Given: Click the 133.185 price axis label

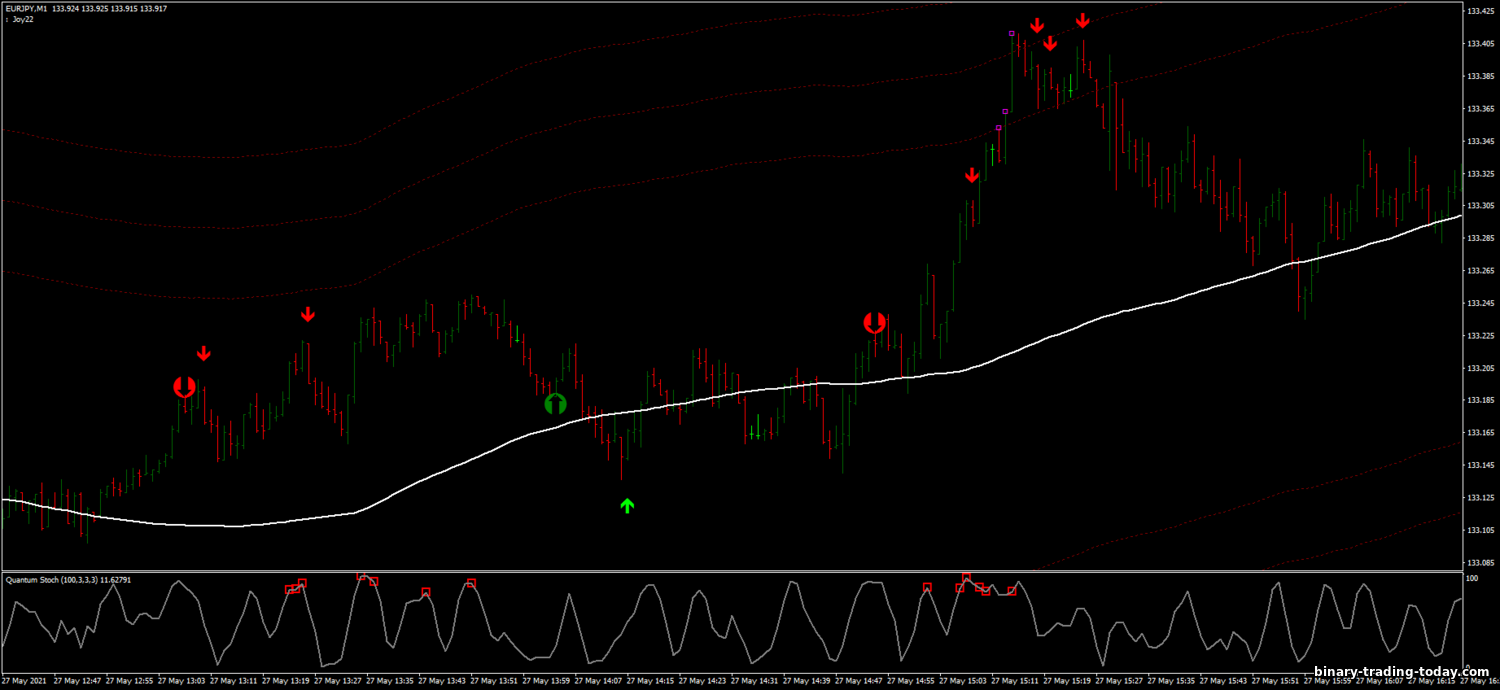Looking at the screenshot, I should point(1480,400).
